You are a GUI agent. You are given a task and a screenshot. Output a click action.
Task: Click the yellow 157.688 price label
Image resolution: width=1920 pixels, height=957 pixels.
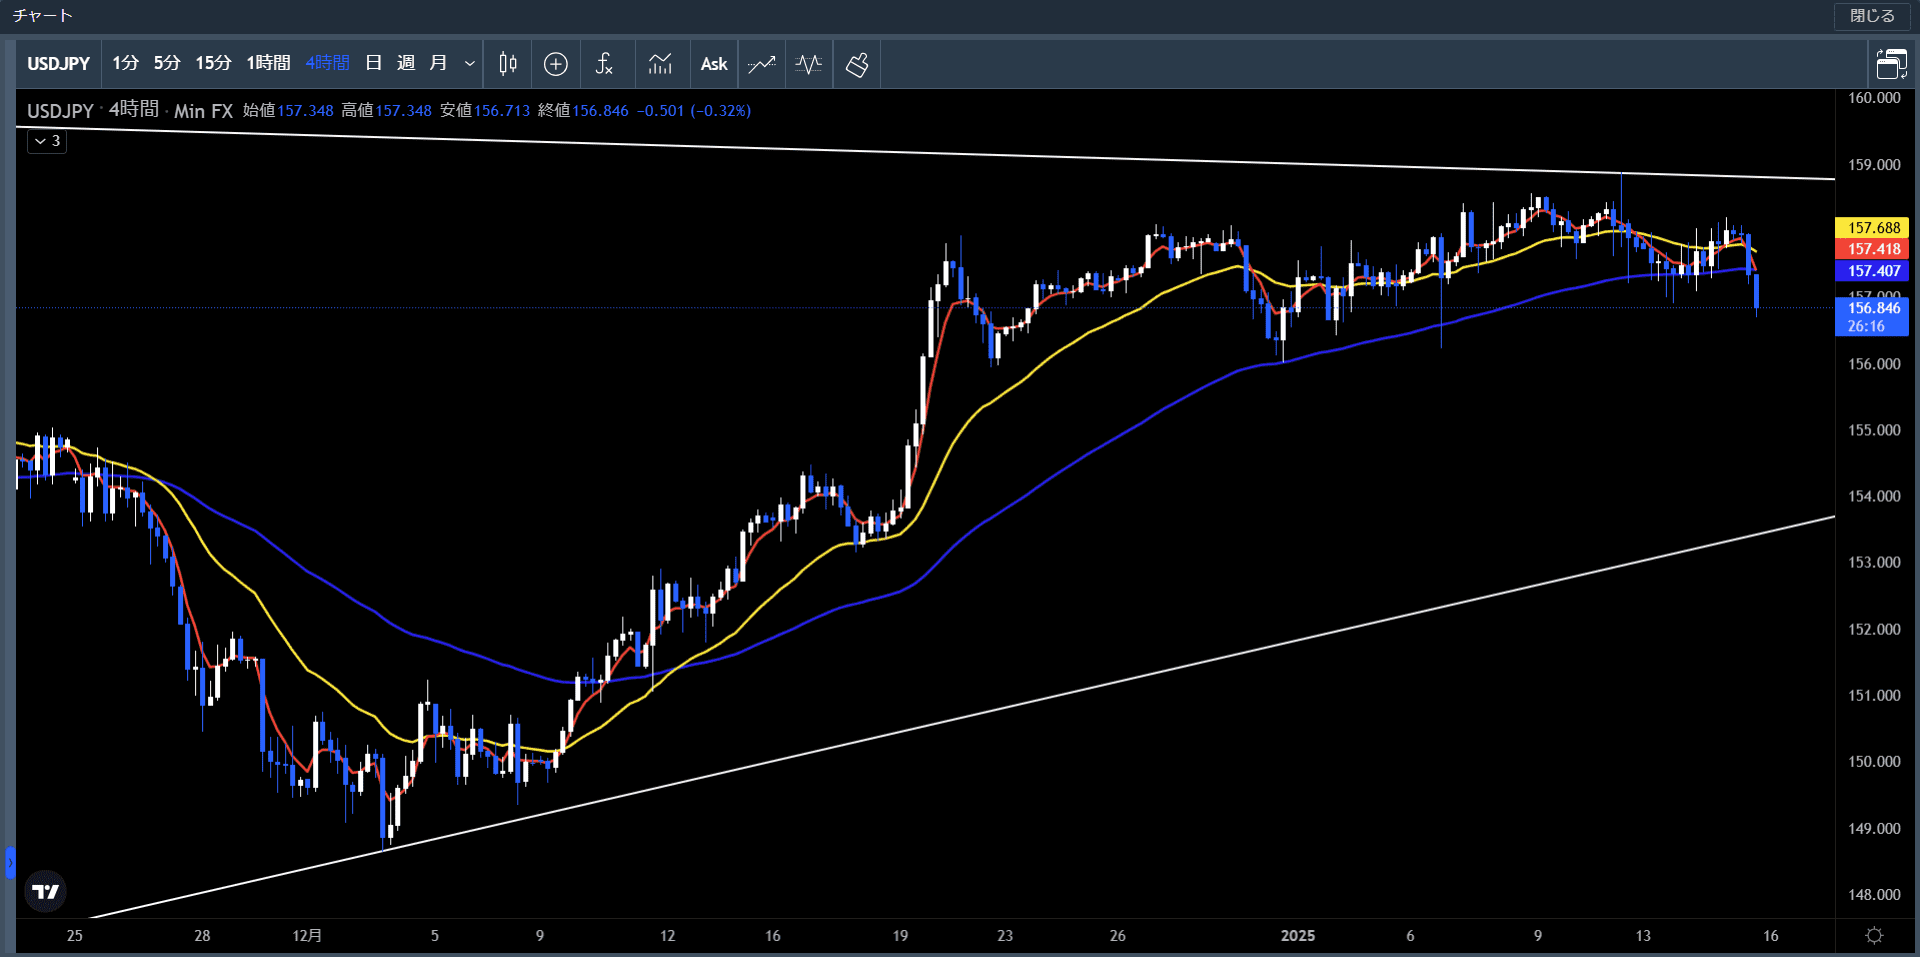tap(1873, 228)
